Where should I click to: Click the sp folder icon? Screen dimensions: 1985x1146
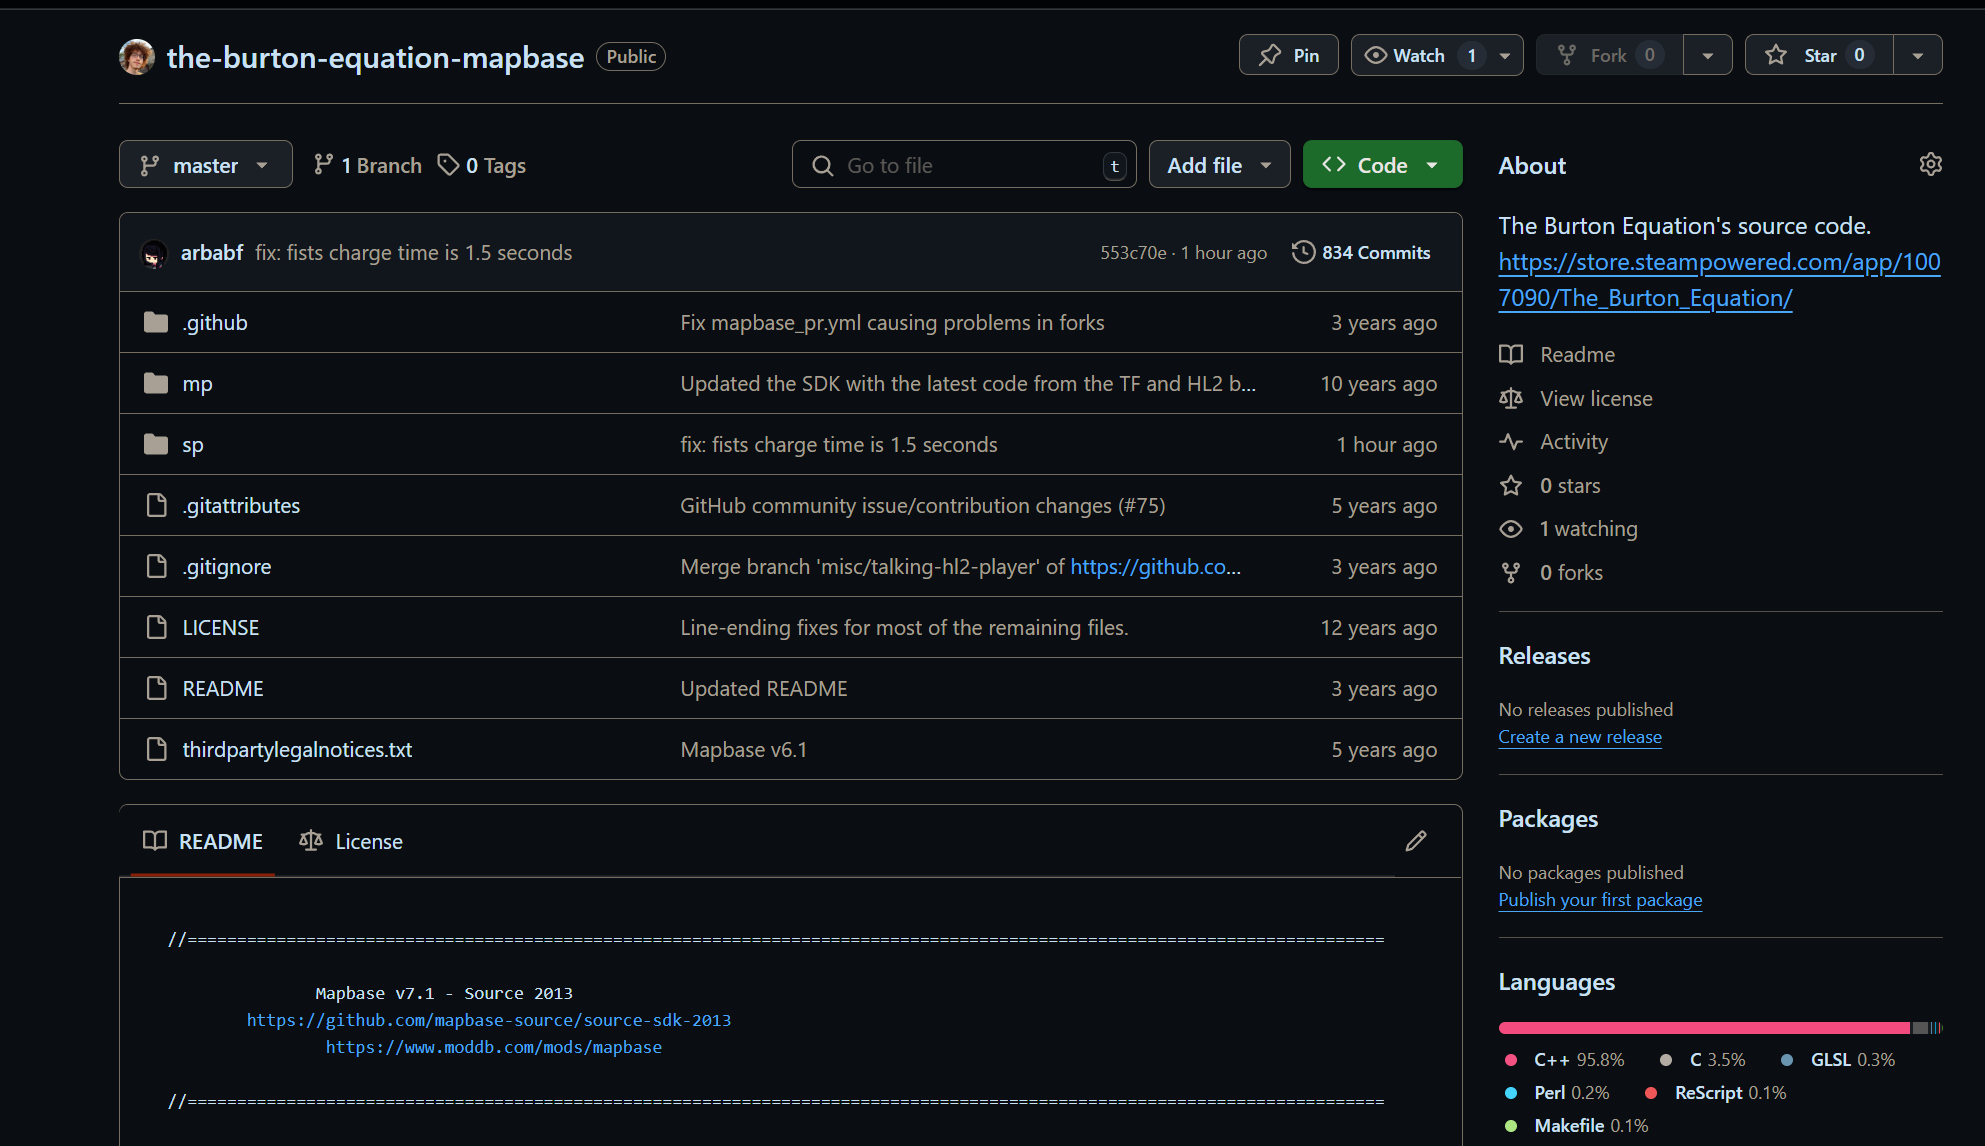tap(156, 444)
